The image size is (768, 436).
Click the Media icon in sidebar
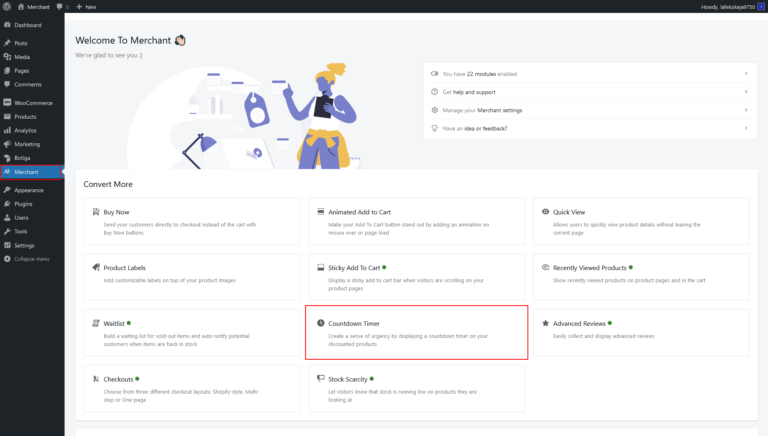[7, 57]
